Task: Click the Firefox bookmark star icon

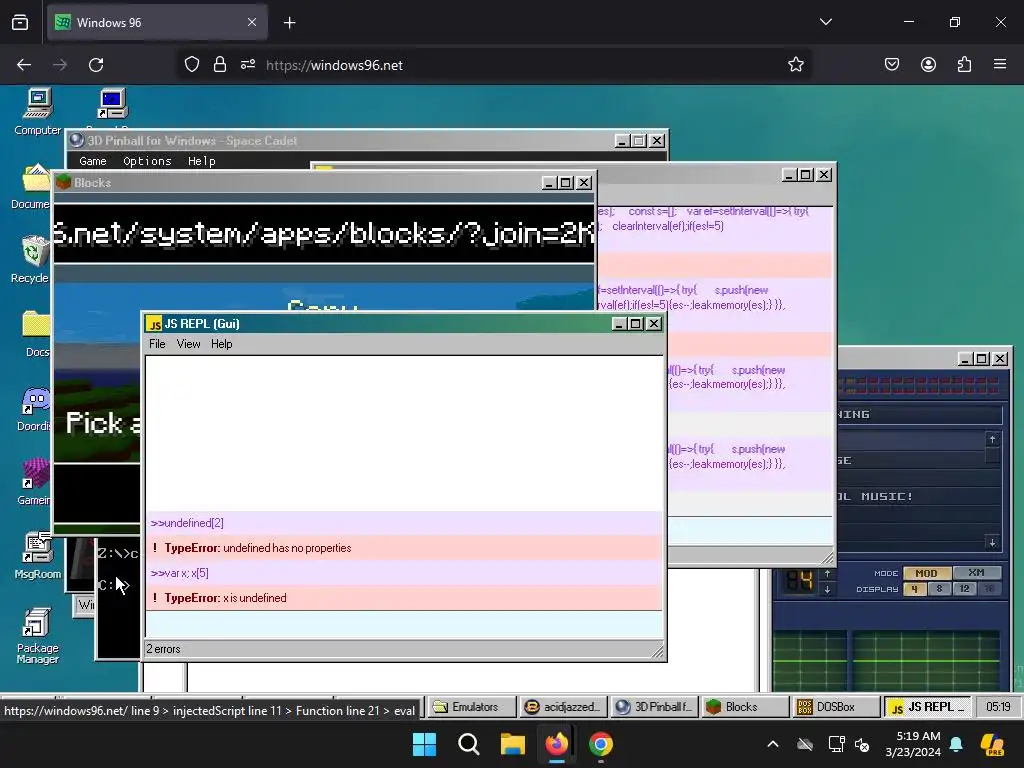Action: click(x=795, y=65)
